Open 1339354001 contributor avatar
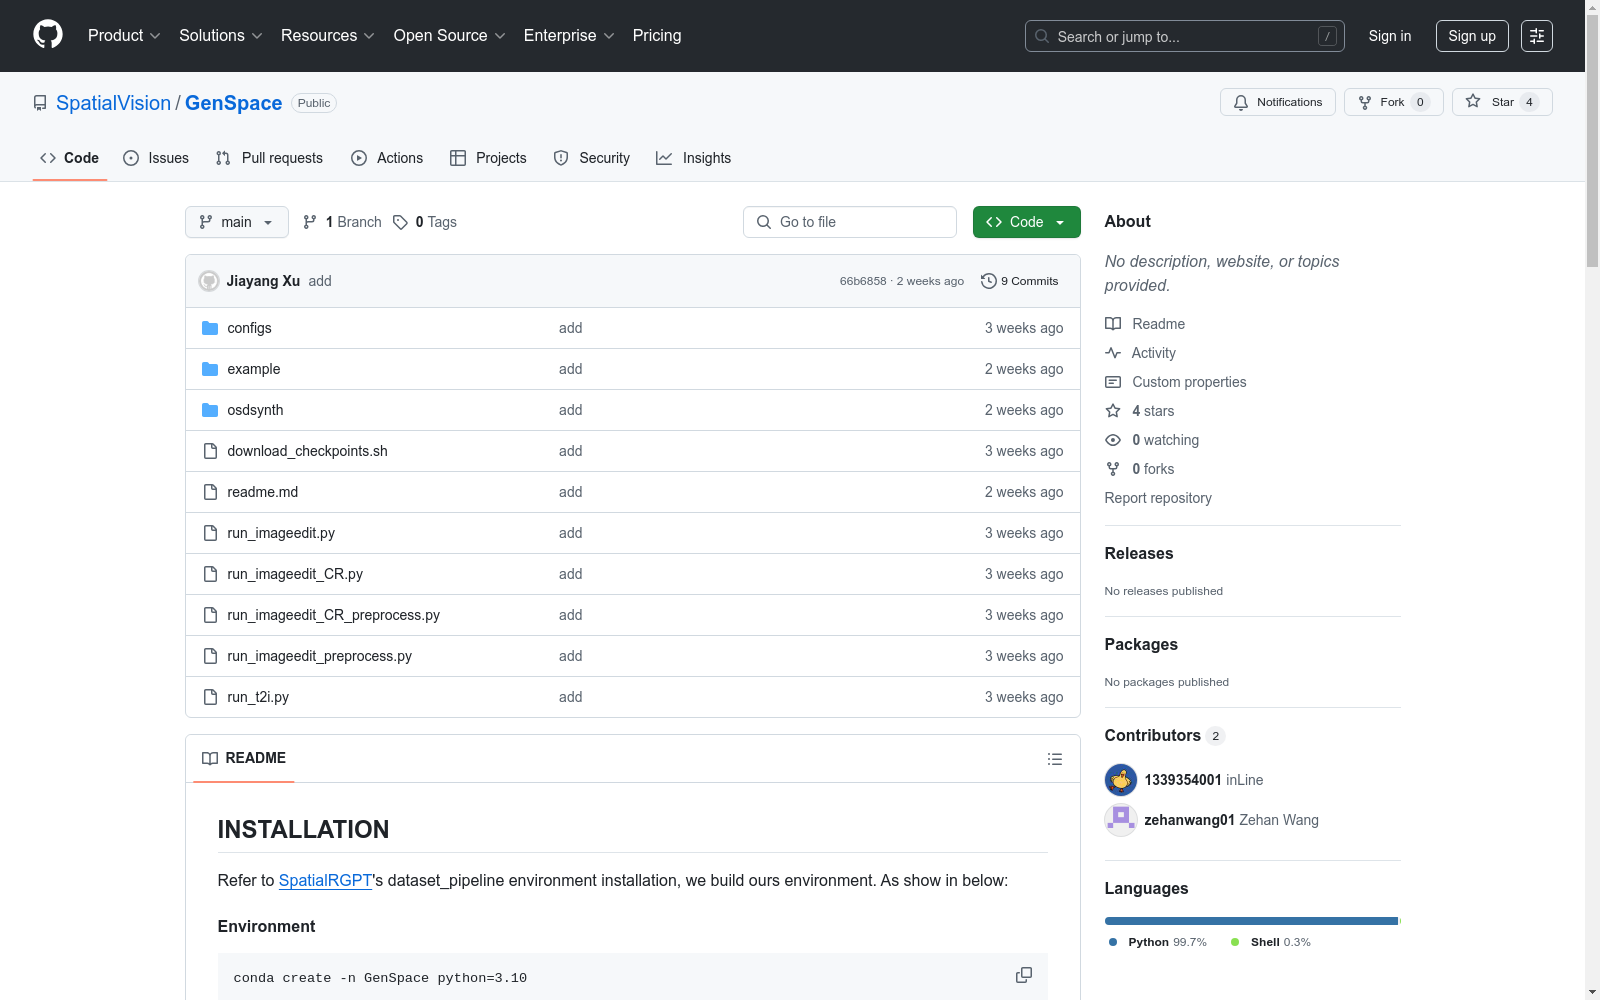This screenshot has width=1600, height=1000. [1121, 780]
